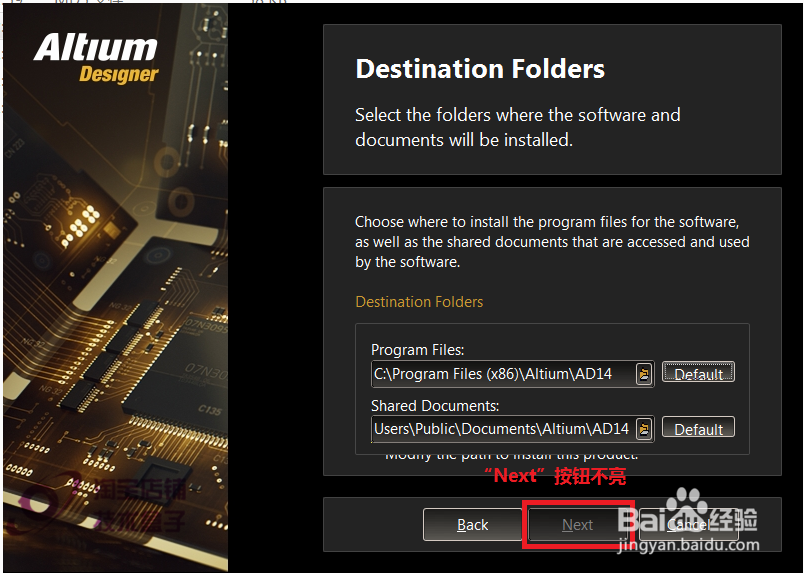804x573 pixels.
Task: Click the jingyan.baidu.com watermark link
Action: coord(689,544)
